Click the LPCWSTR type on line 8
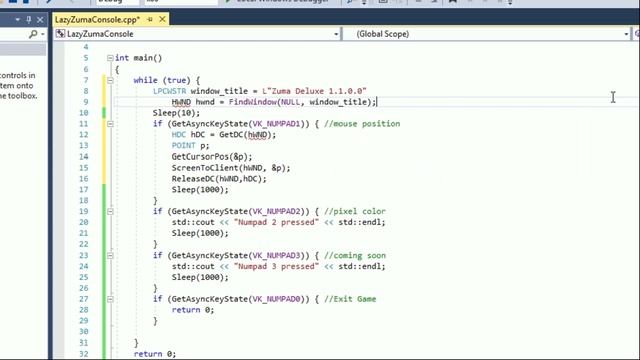Viewport: 640px width, 360px height. click(169, 91)
